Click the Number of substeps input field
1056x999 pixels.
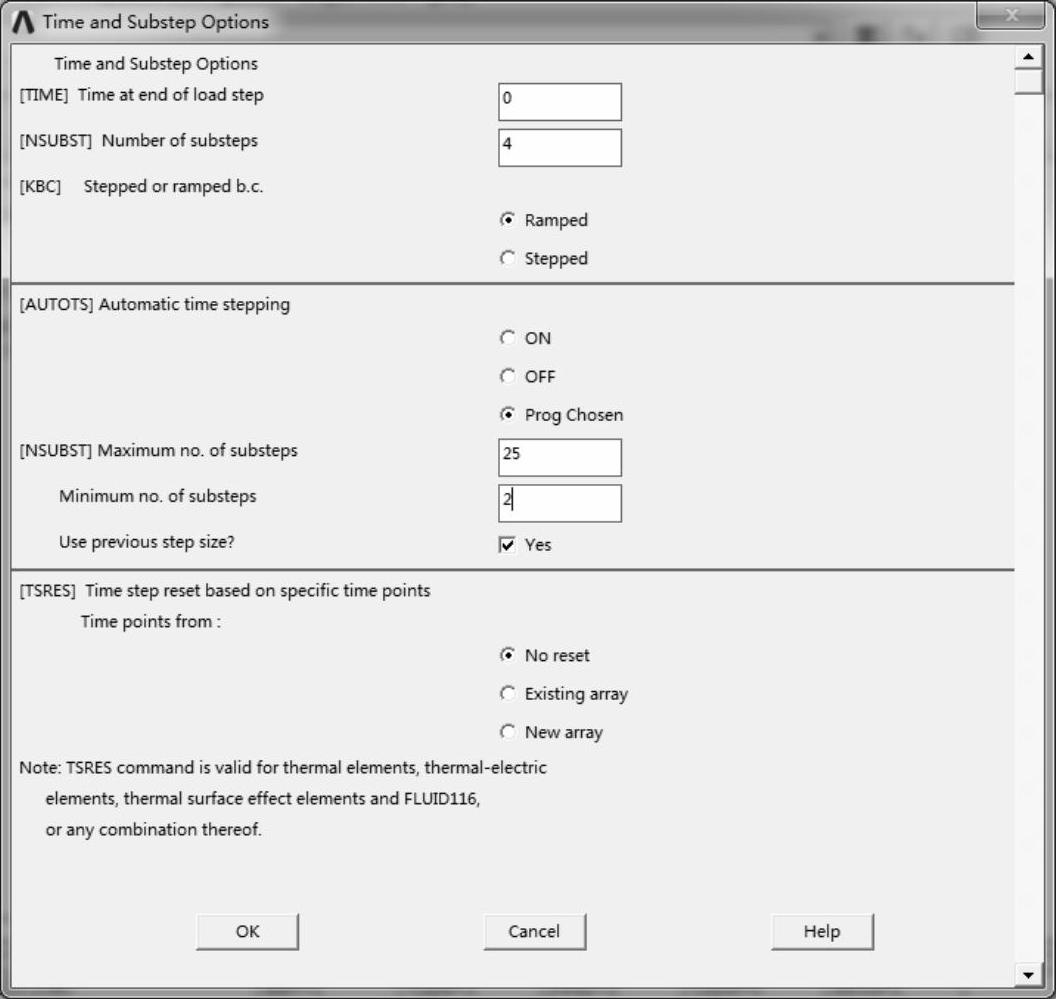tap(560, 148)
